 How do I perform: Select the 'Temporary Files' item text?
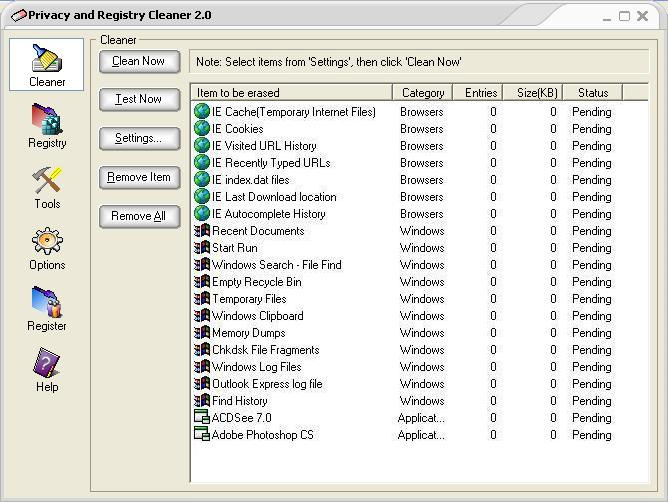coord(249,299)
